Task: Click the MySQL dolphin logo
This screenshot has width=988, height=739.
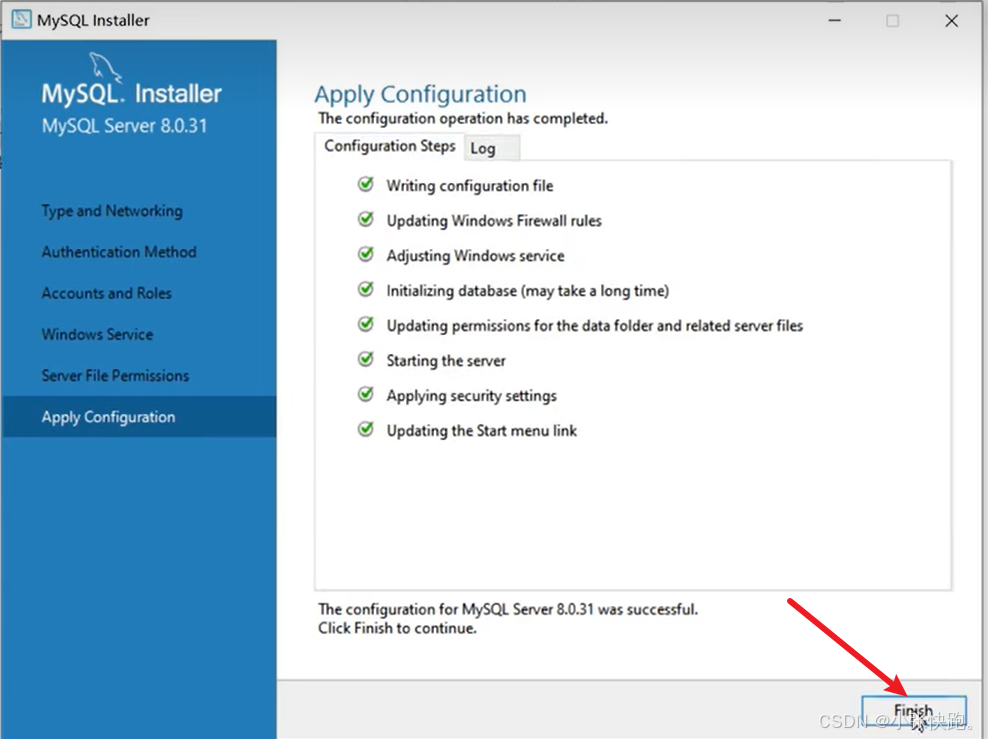Action: pyautogui.click(x=105, y=67)
